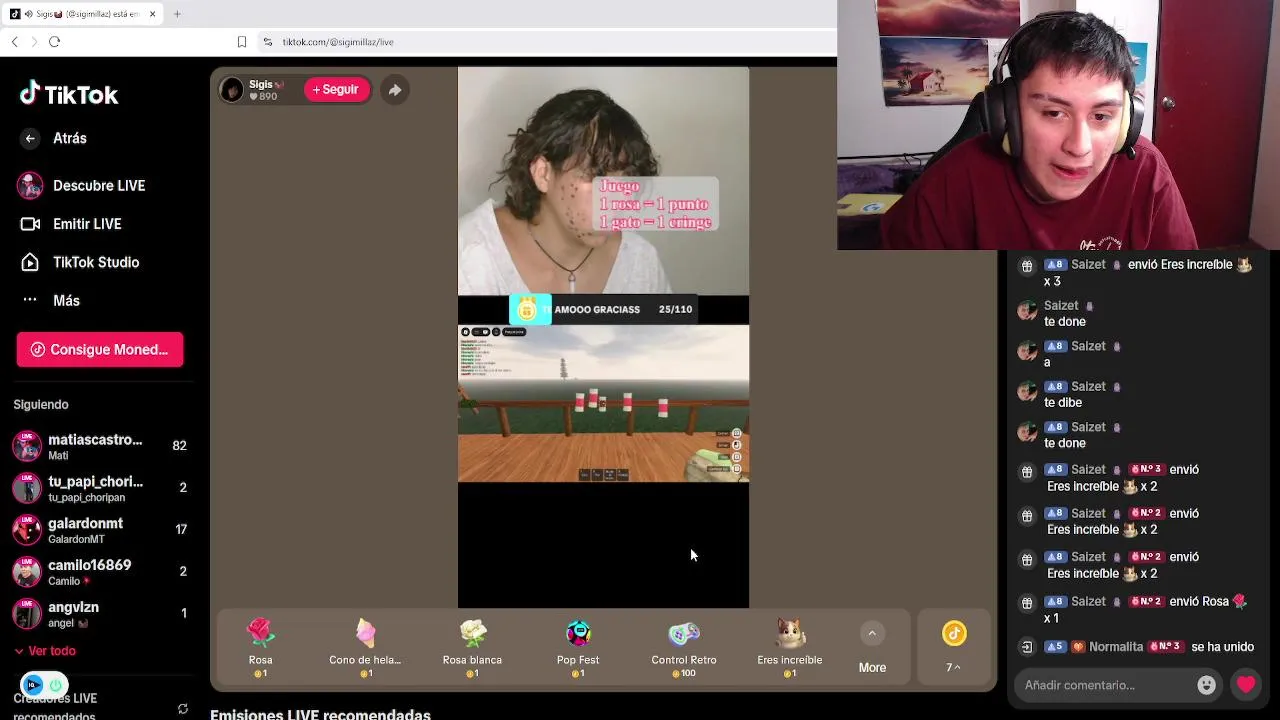Expand More gifts
This screenshot has height=720, width=1280.
[872, 648]
